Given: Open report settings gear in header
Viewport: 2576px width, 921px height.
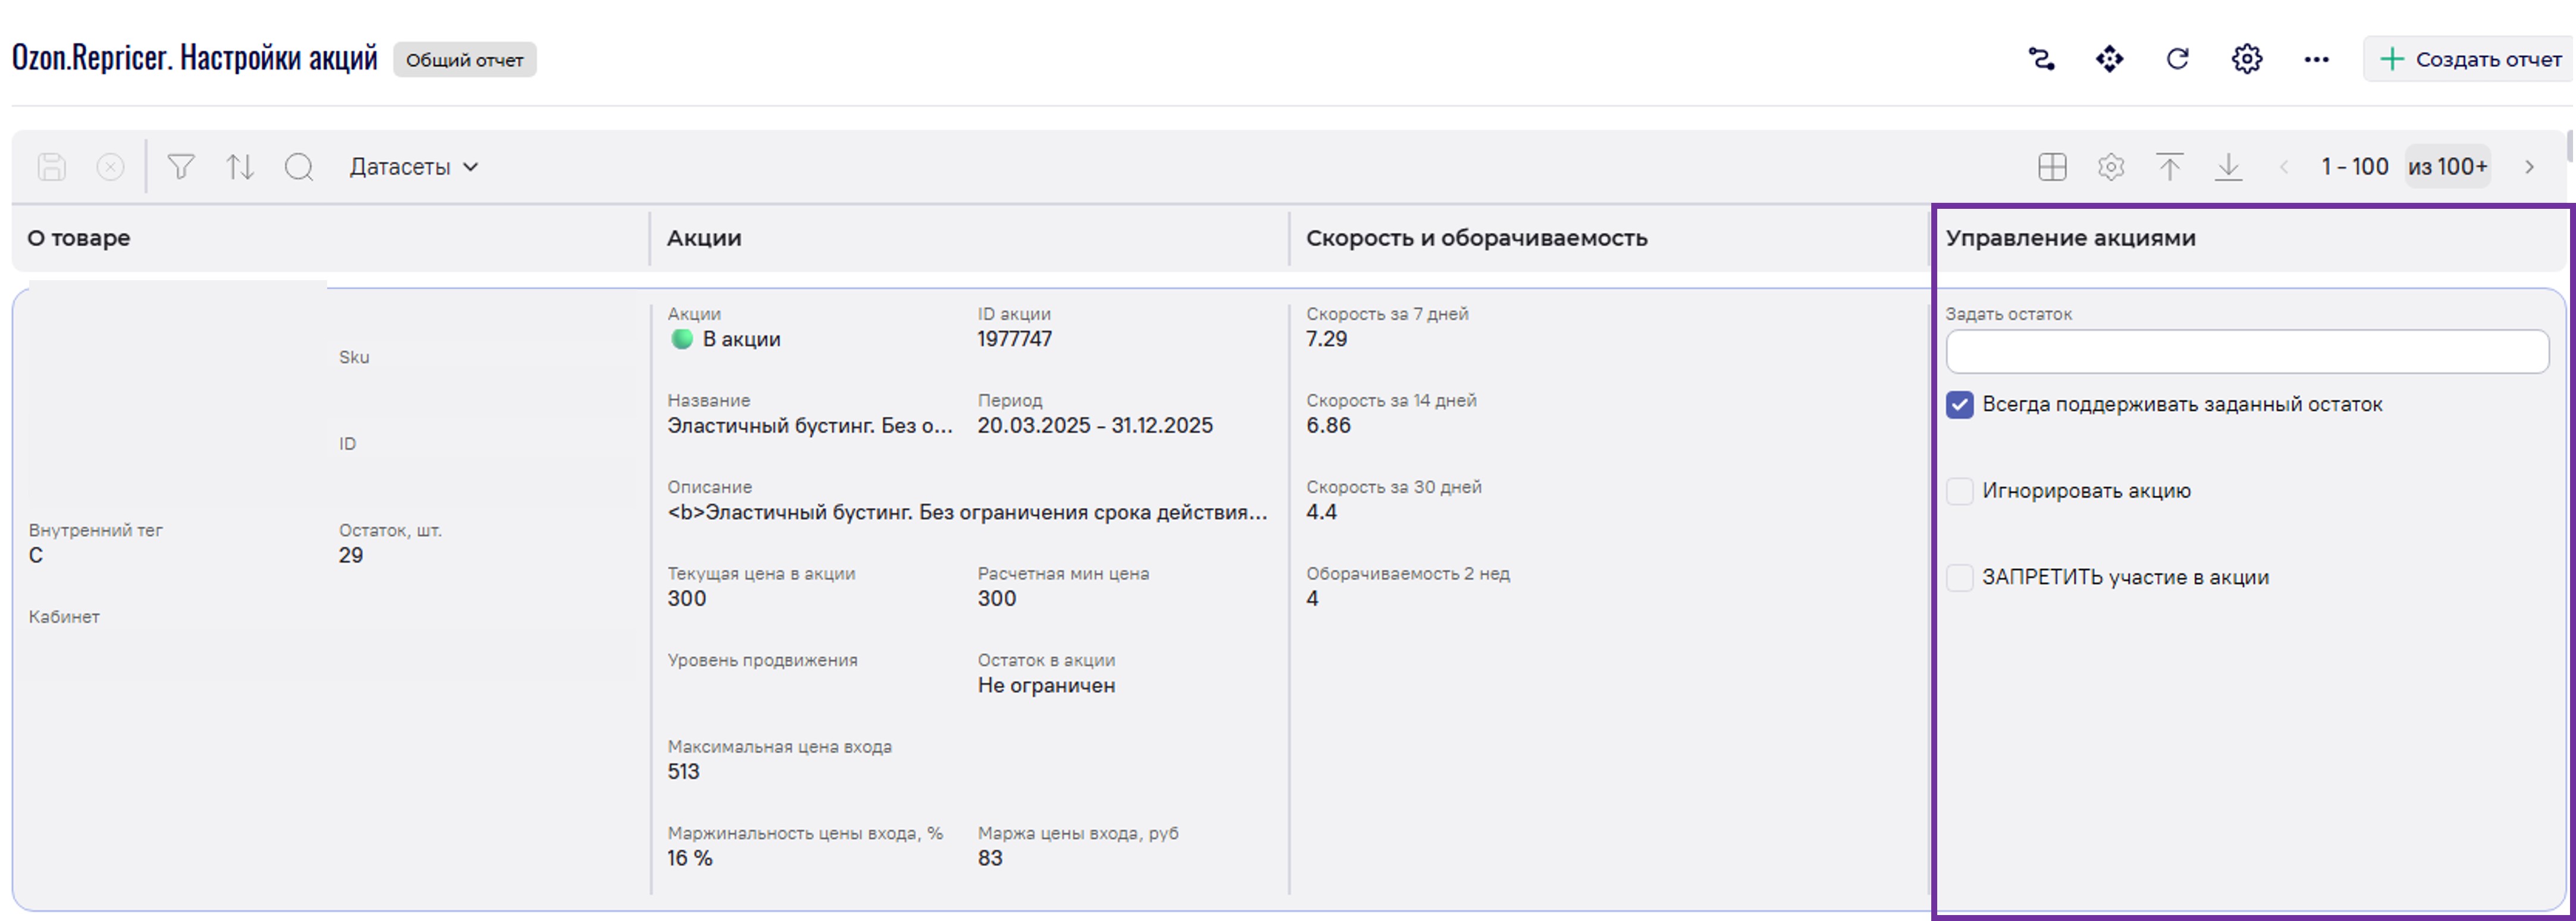Looking at the screenshot, I should [2247, 59].
